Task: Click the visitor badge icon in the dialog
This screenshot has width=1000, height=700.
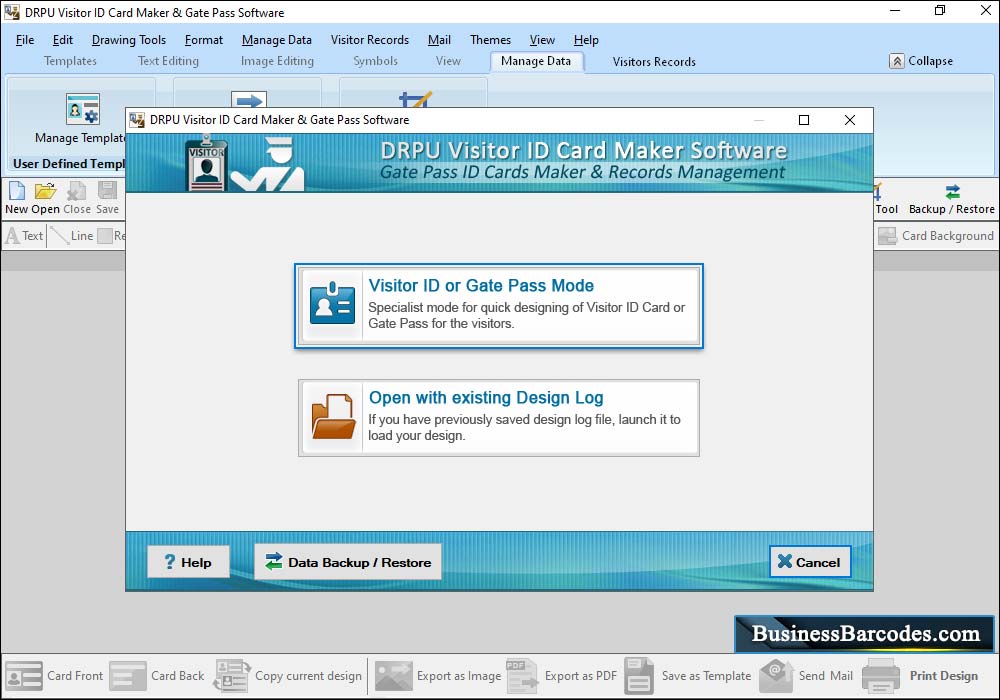Action: coord(332,303)
